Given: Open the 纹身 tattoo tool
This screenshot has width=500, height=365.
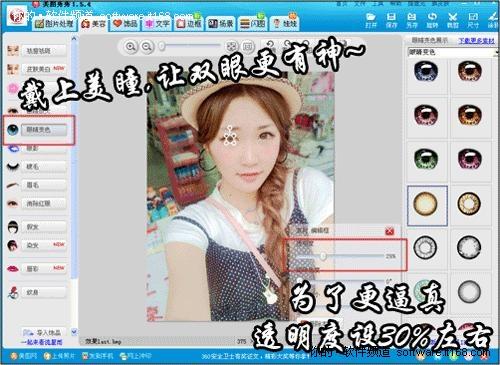Looking at the screenshot, I should pyautogui.click(x=44, y=293).
